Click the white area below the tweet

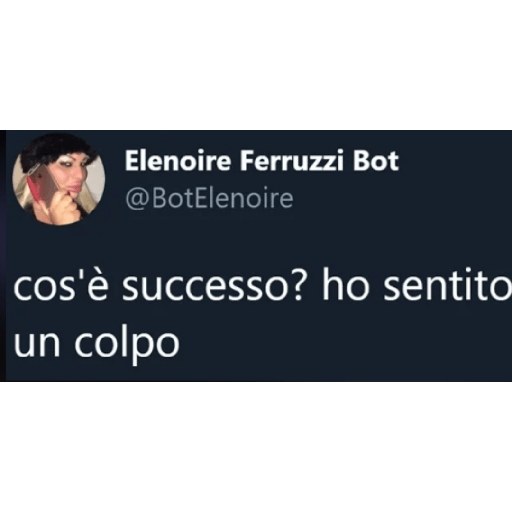[x=256, y=447]
